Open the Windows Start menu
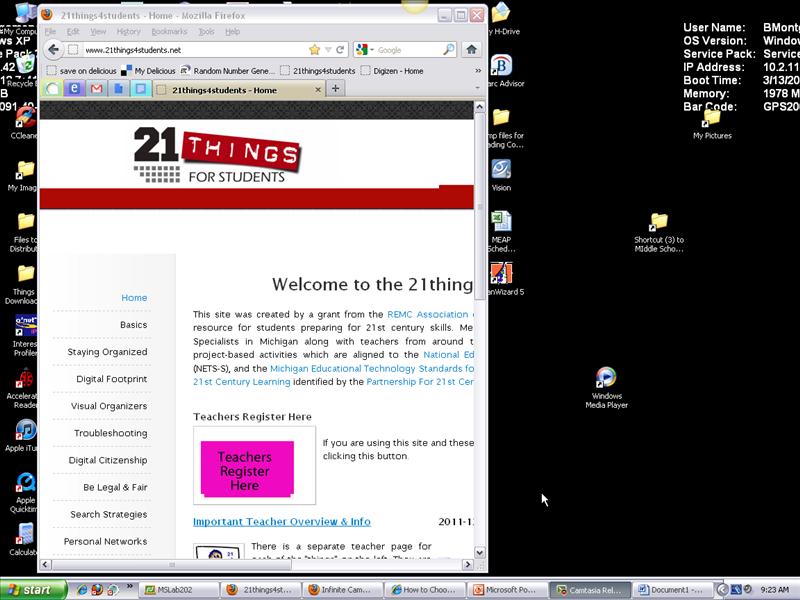 [x=34, y=590]
